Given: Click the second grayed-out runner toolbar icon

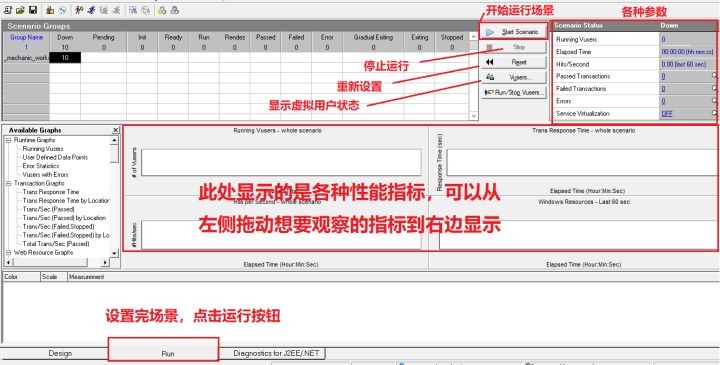Looking at the screenshot, I should 116,10.
